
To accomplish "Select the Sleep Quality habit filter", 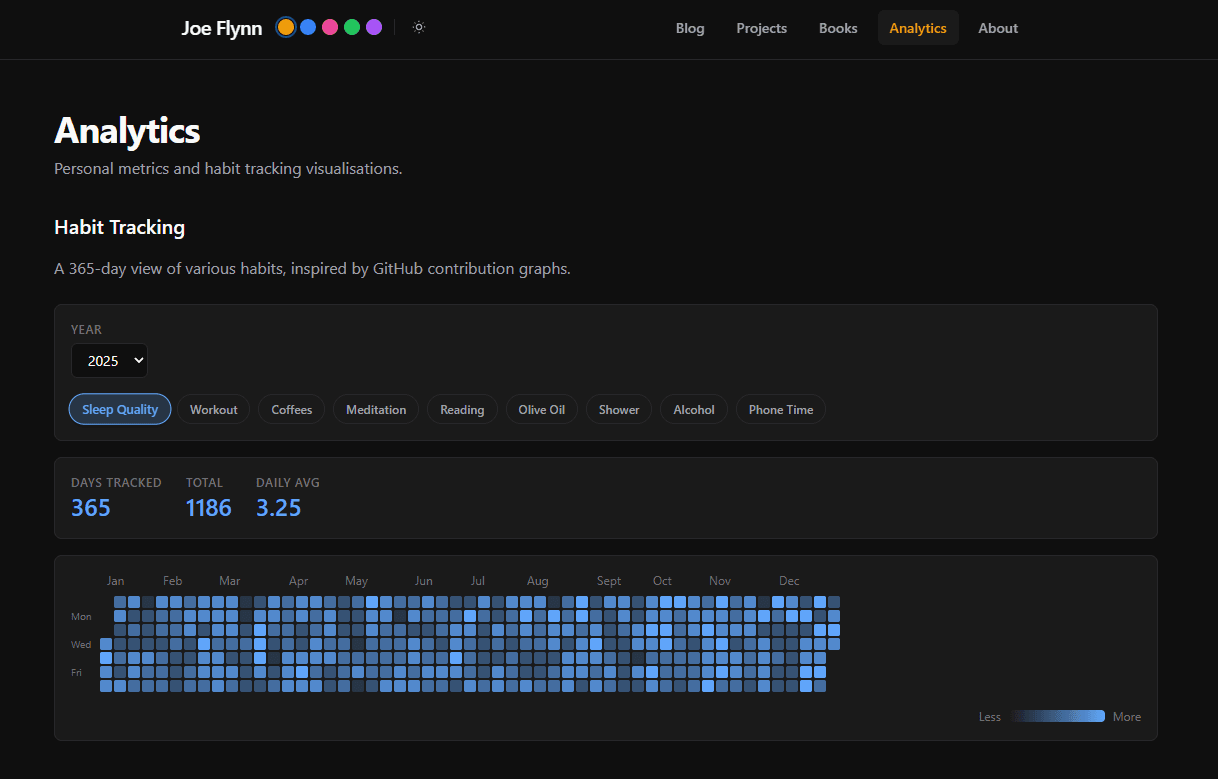I will [120, 409].
